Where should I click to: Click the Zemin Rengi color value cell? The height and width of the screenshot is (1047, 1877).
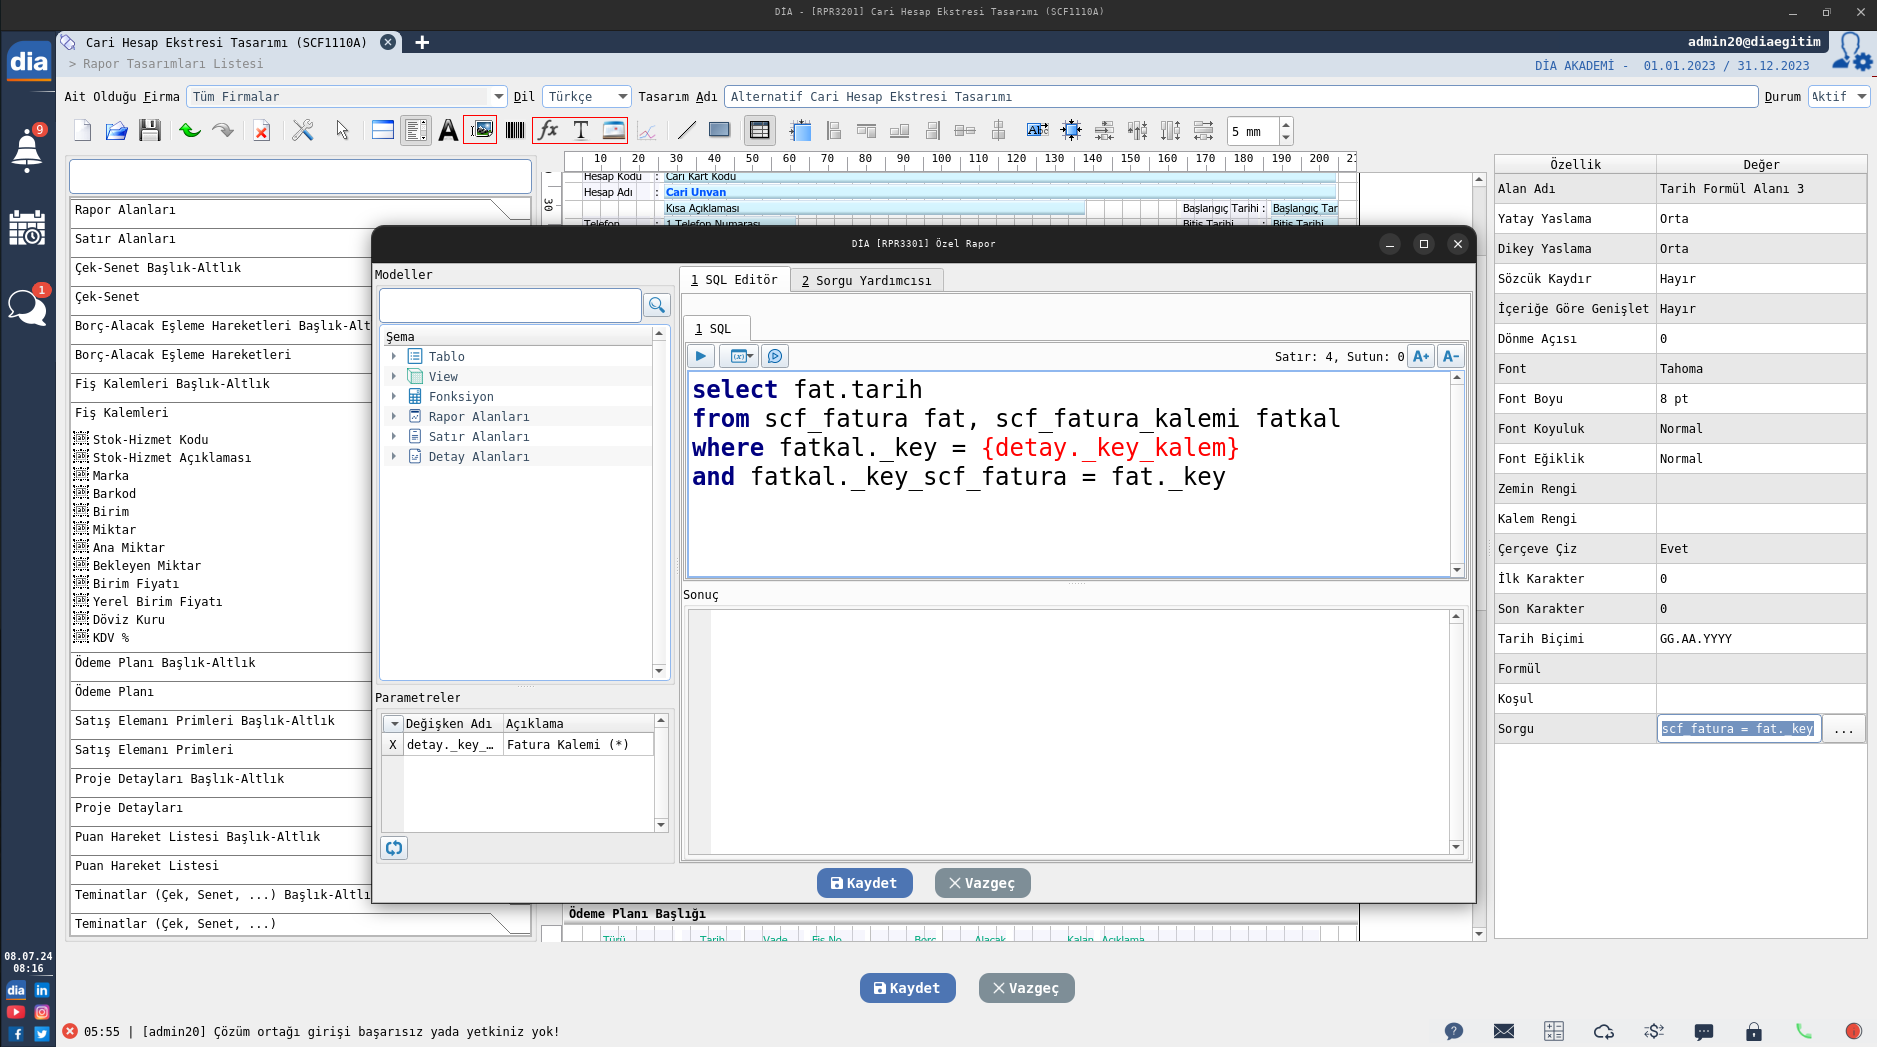point(1760,489)
